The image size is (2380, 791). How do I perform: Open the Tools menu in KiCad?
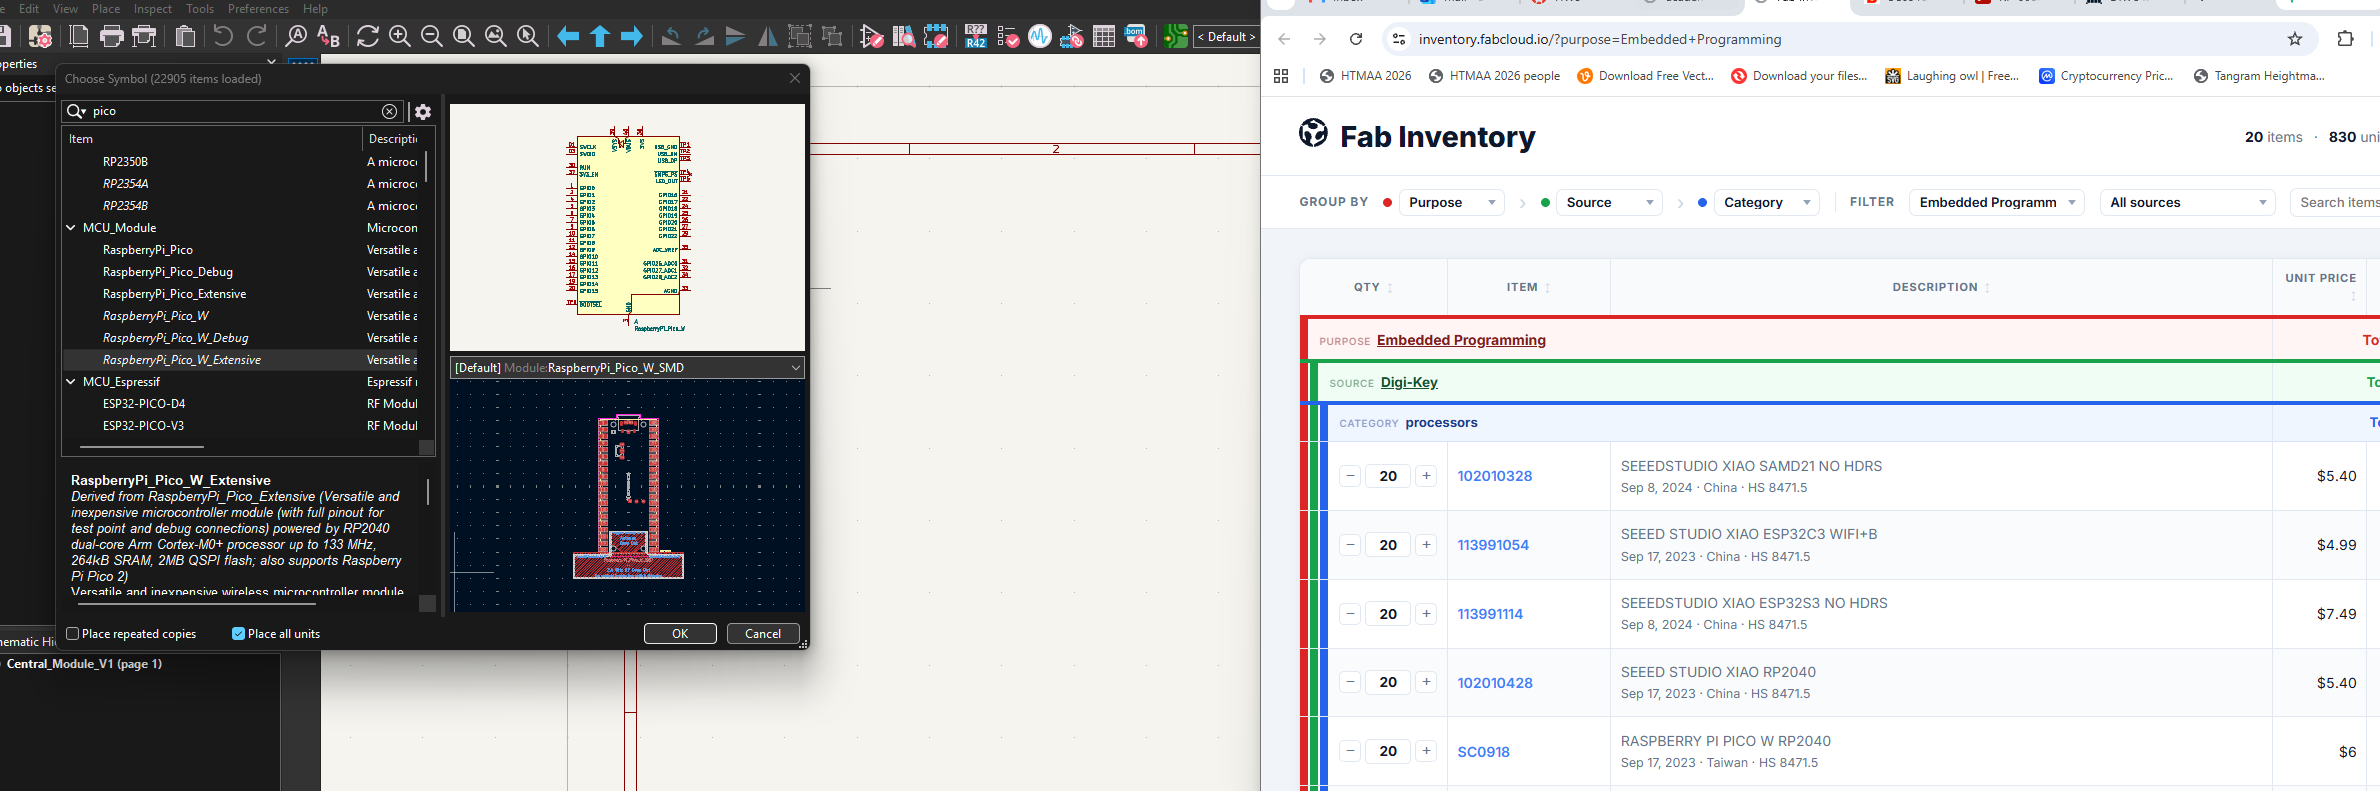(200, 9)
